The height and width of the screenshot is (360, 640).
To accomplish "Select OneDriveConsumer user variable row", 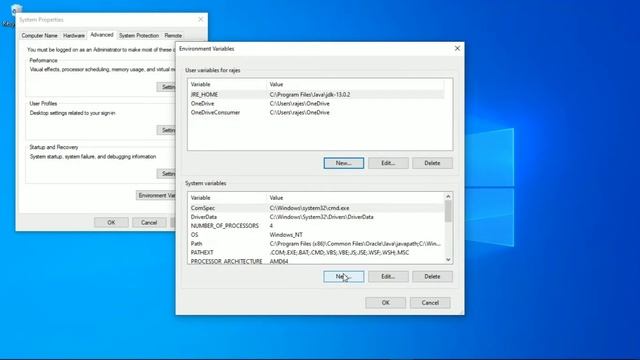I will click(x=316, y=112).
